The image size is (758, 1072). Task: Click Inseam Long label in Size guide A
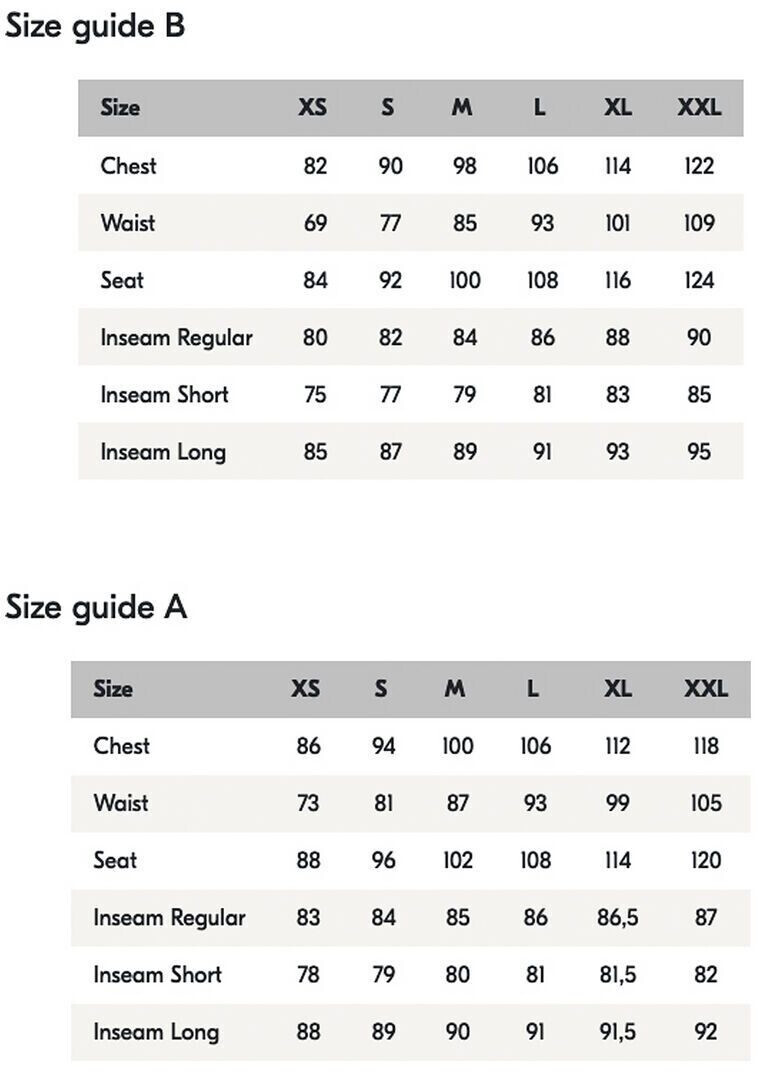tap(156, 1032)
